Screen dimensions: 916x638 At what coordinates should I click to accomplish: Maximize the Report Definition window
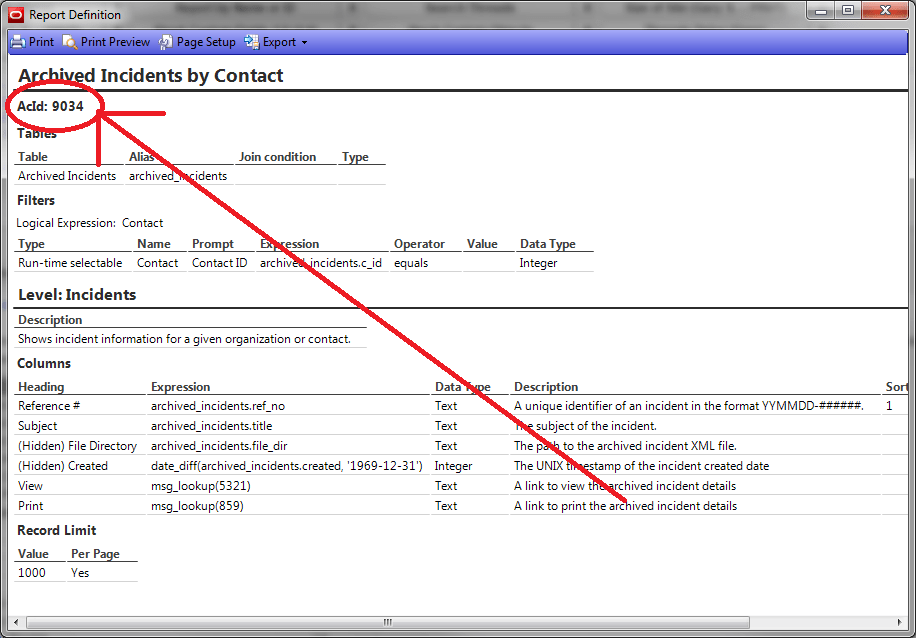(x=846, y=10)
